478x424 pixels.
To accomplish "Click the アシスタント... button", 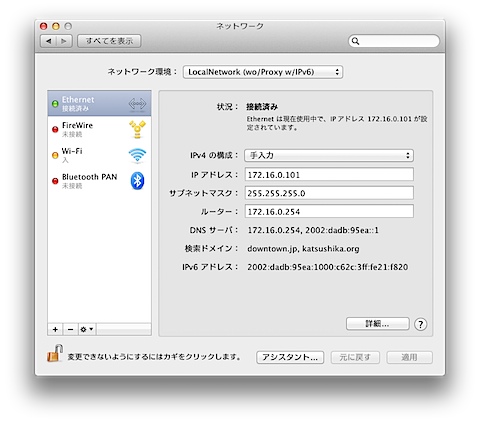I will (290, 357).
